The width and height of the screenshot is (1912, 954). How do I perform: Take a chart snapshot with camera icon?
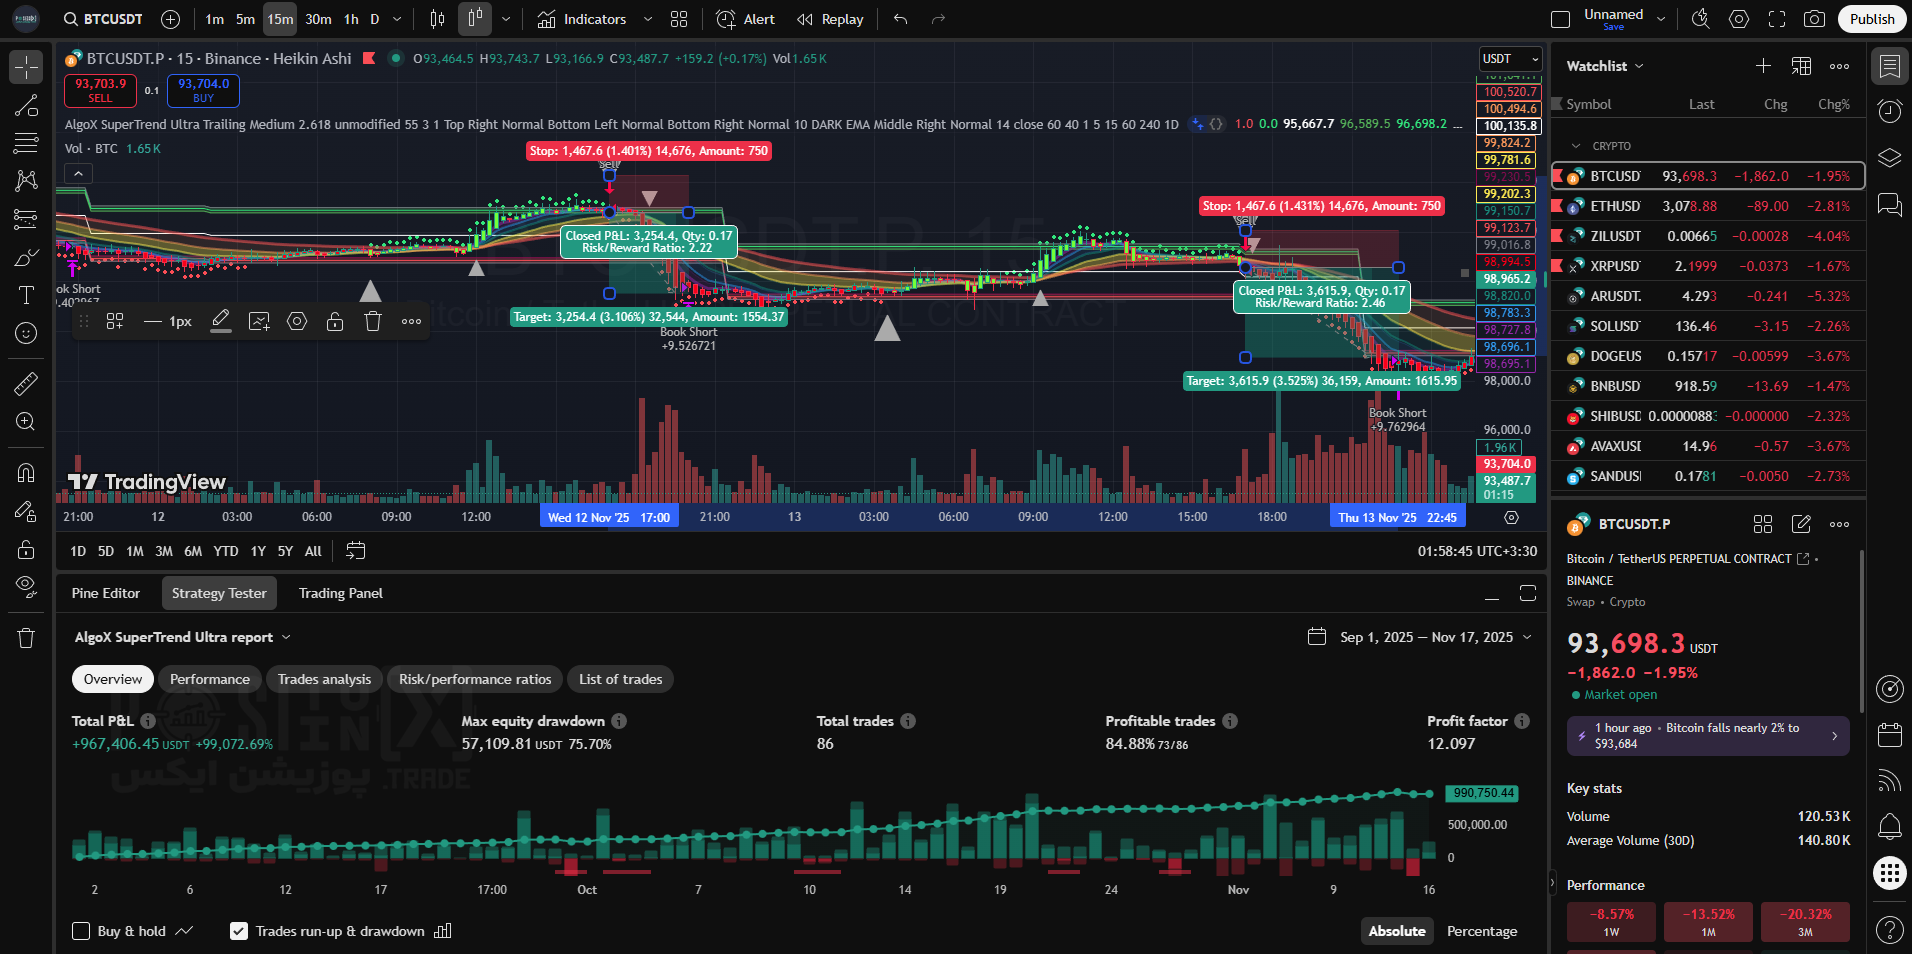pyautogui.click(x=1814, y=19)
